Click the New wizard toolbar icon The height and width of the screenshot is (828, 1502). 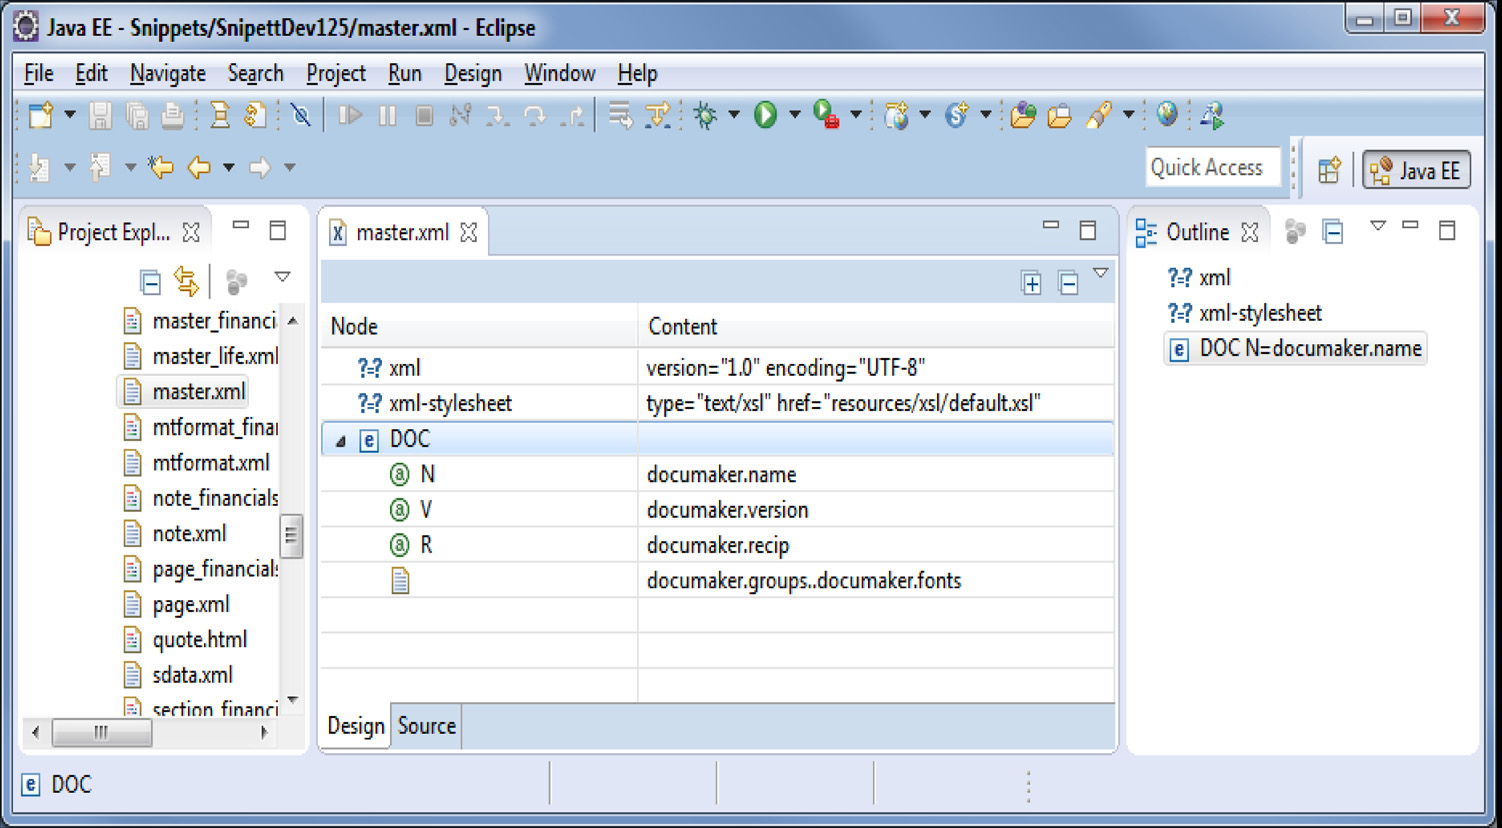point(40,115)
